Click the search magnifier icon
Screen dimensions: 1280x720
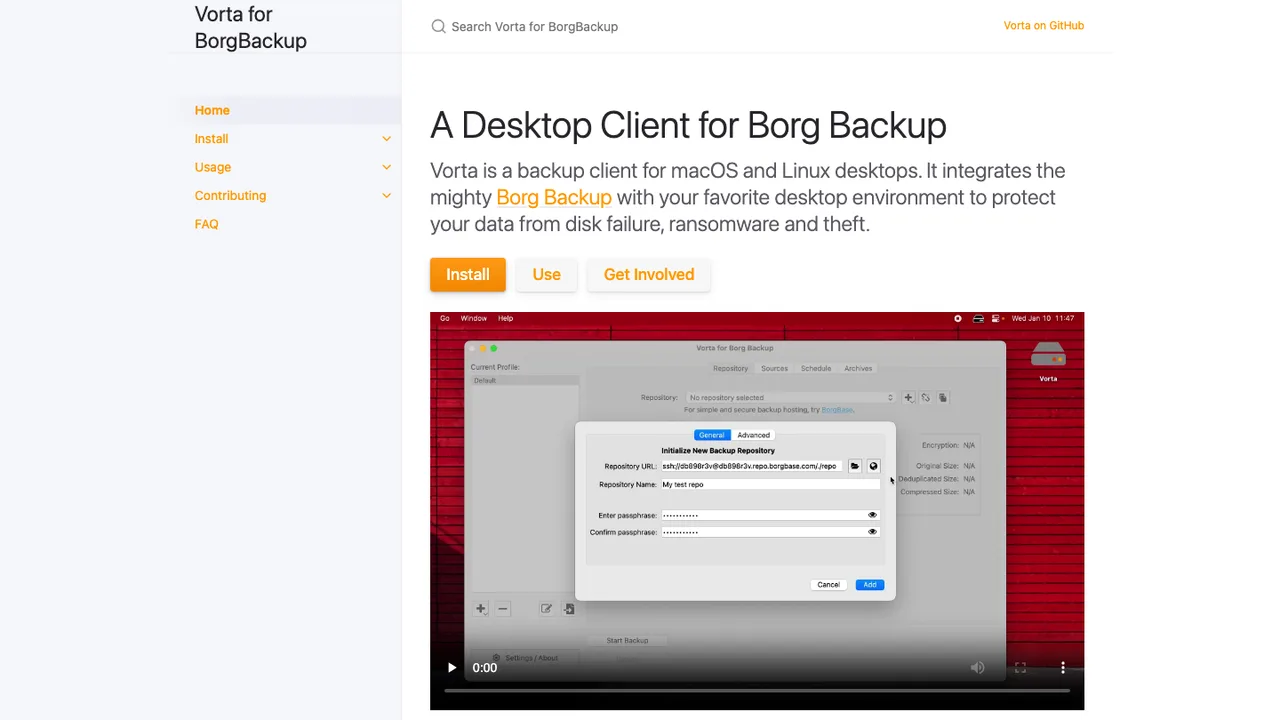(x=438, y=27)
